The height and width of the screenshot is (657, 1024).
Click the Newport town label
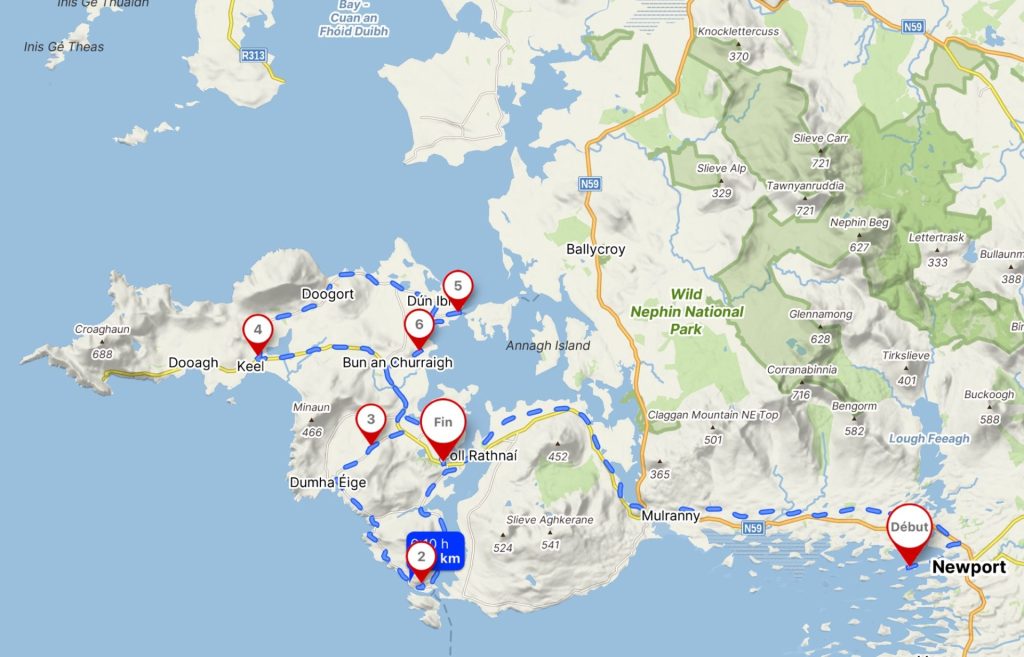pyautogui.click(x=968, y=567)
